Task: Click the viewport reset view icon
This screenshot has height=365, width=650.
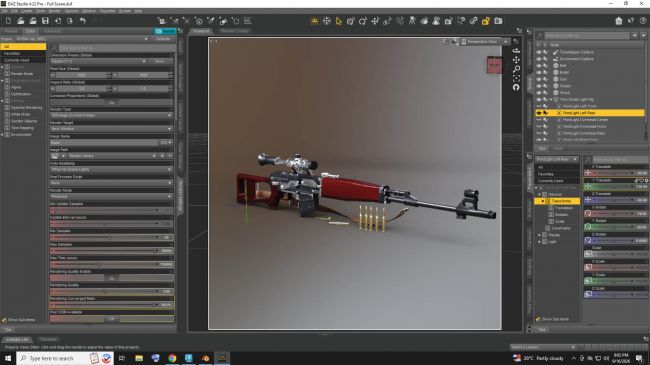Action: pyautogui.click(x=516, y=87)
